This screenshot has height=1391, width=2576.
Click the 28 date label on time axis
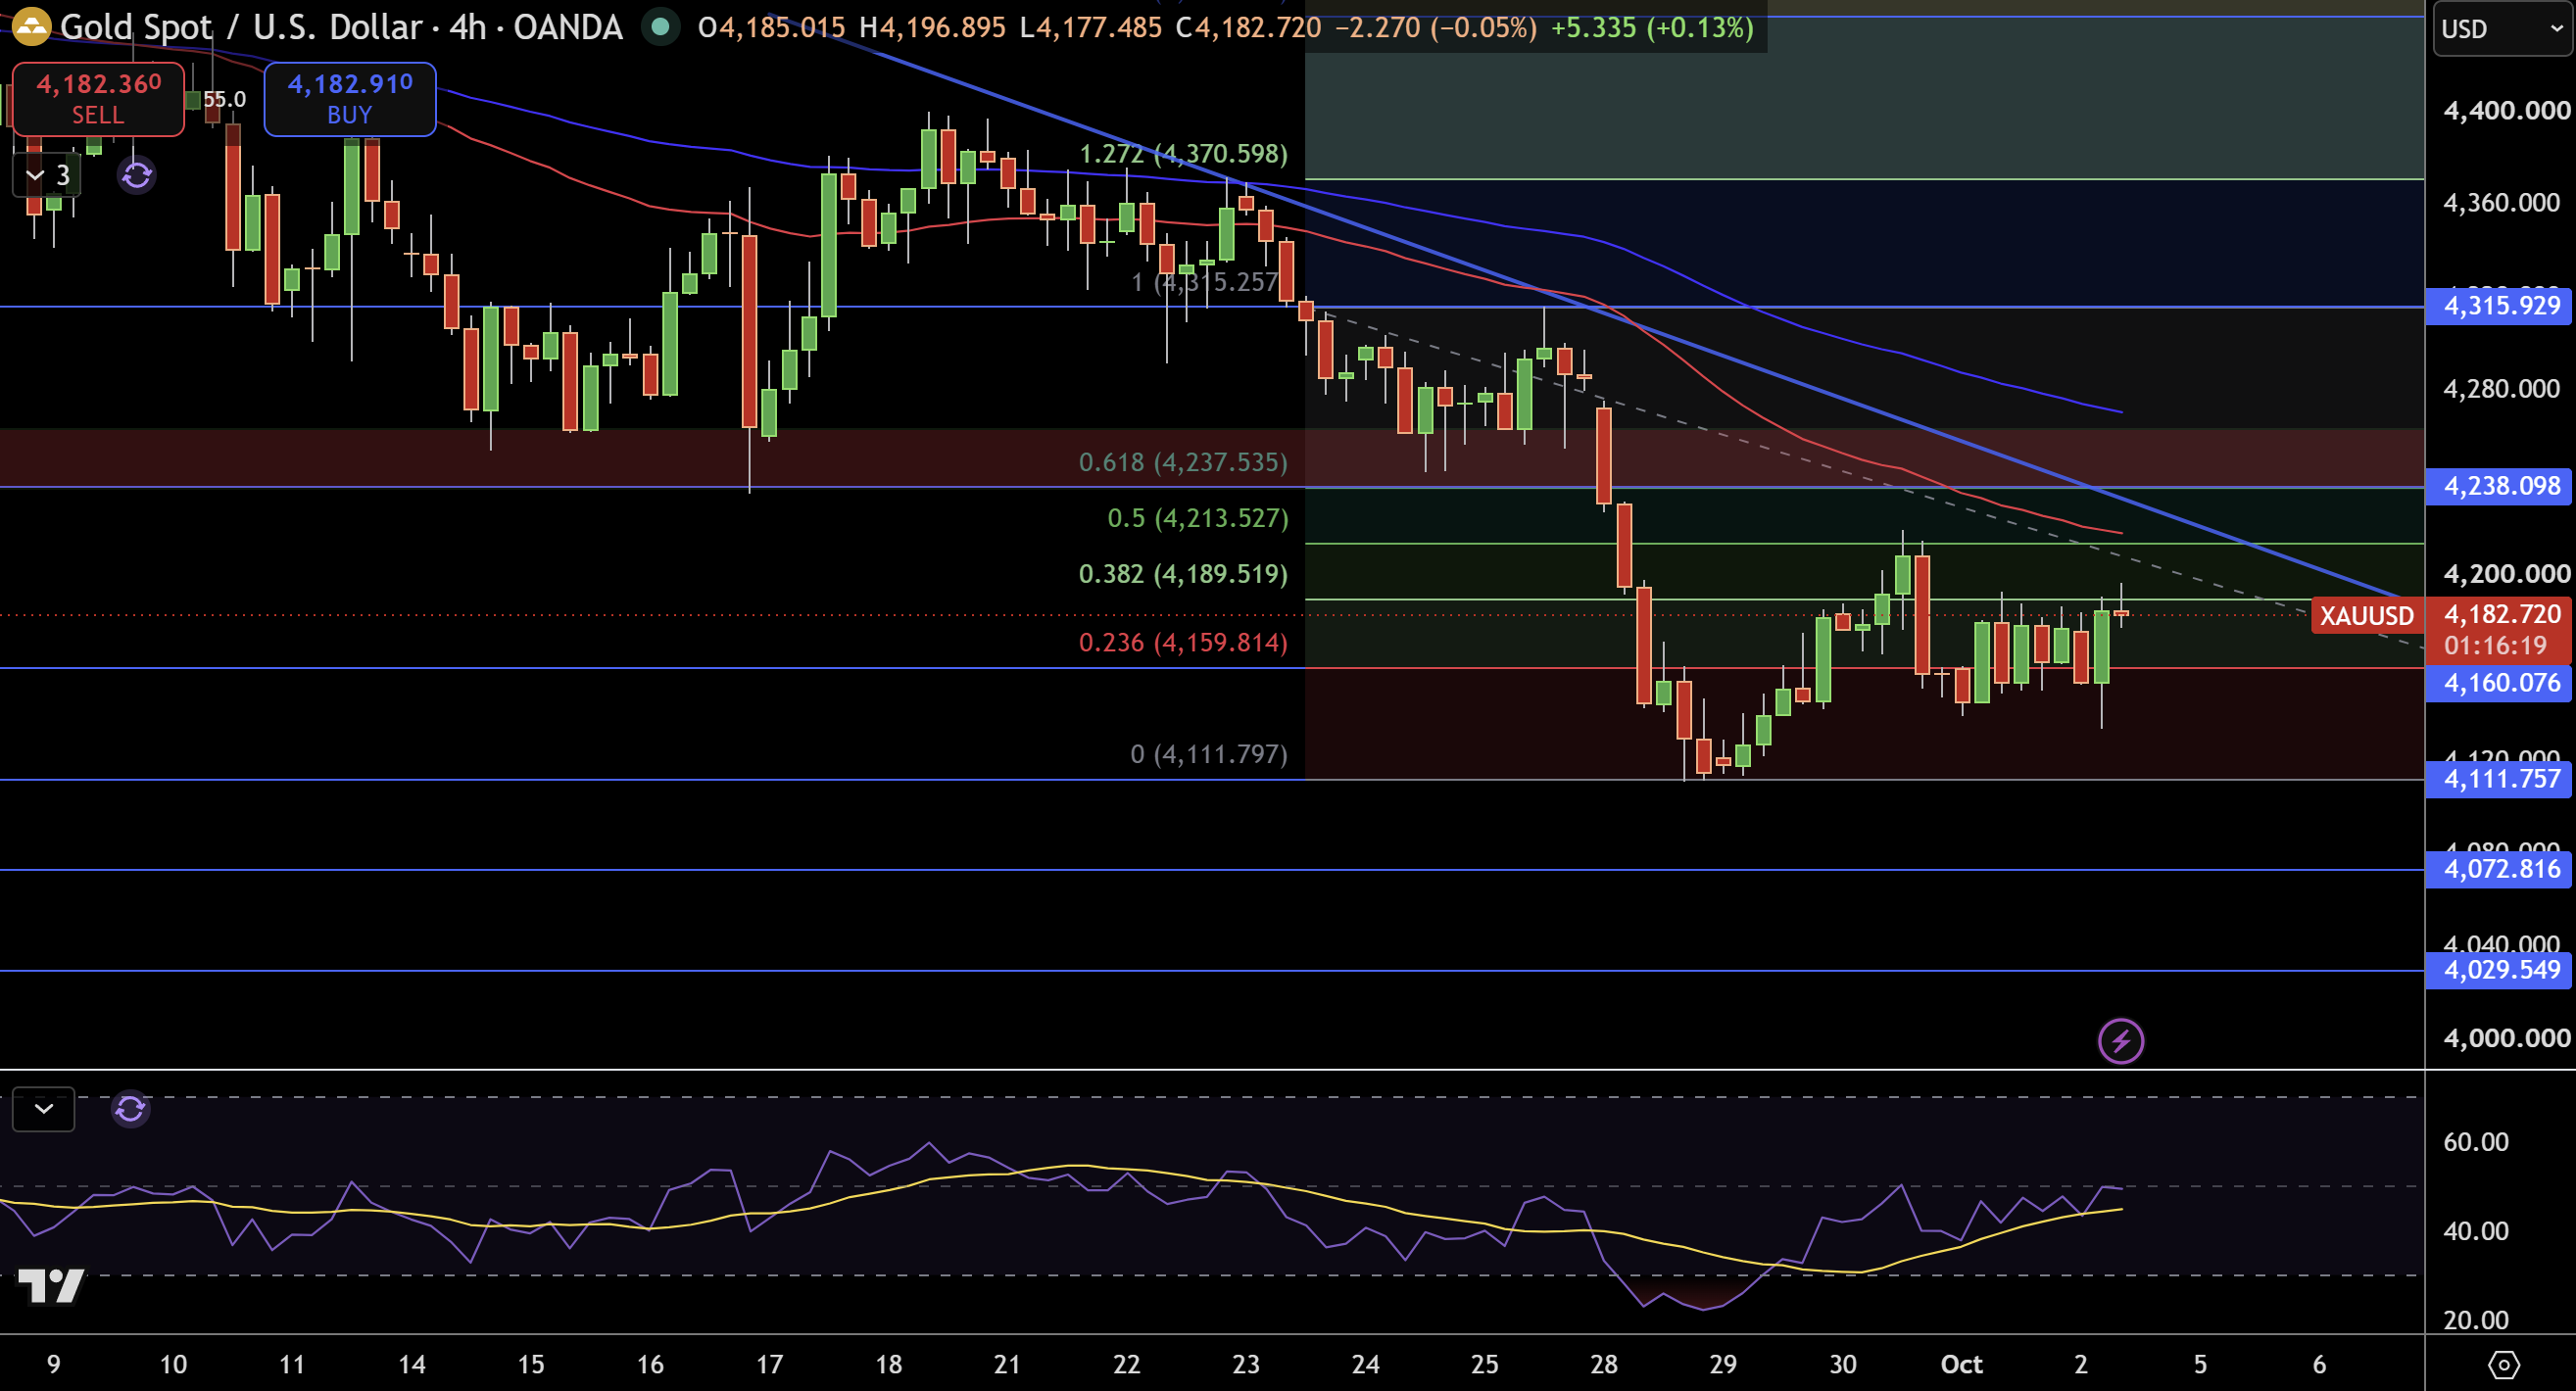pyautogui.click(x=1604, y=1365)
